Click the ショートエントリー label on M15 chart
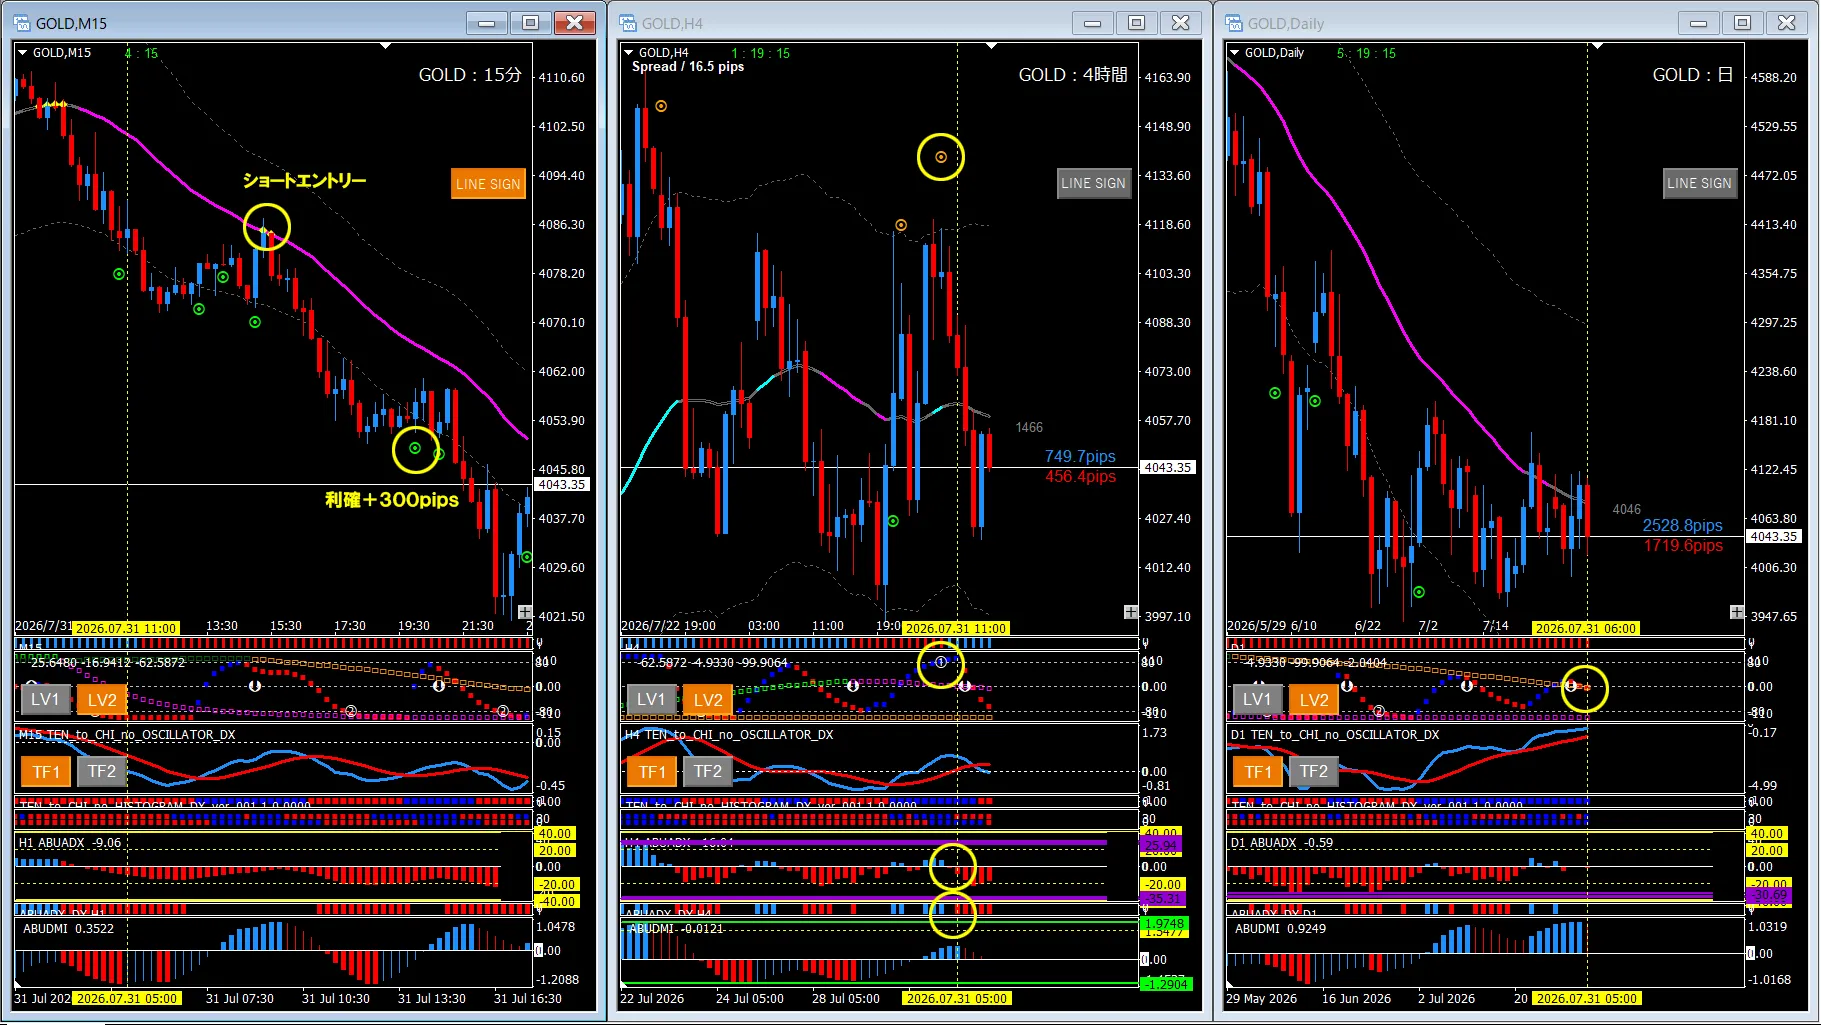This screenshot has height=1025, width=1821. [304, 181]
